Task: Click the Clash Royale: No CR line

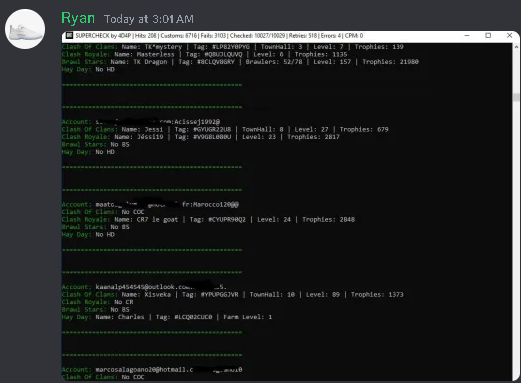Action: pos(97,302)
